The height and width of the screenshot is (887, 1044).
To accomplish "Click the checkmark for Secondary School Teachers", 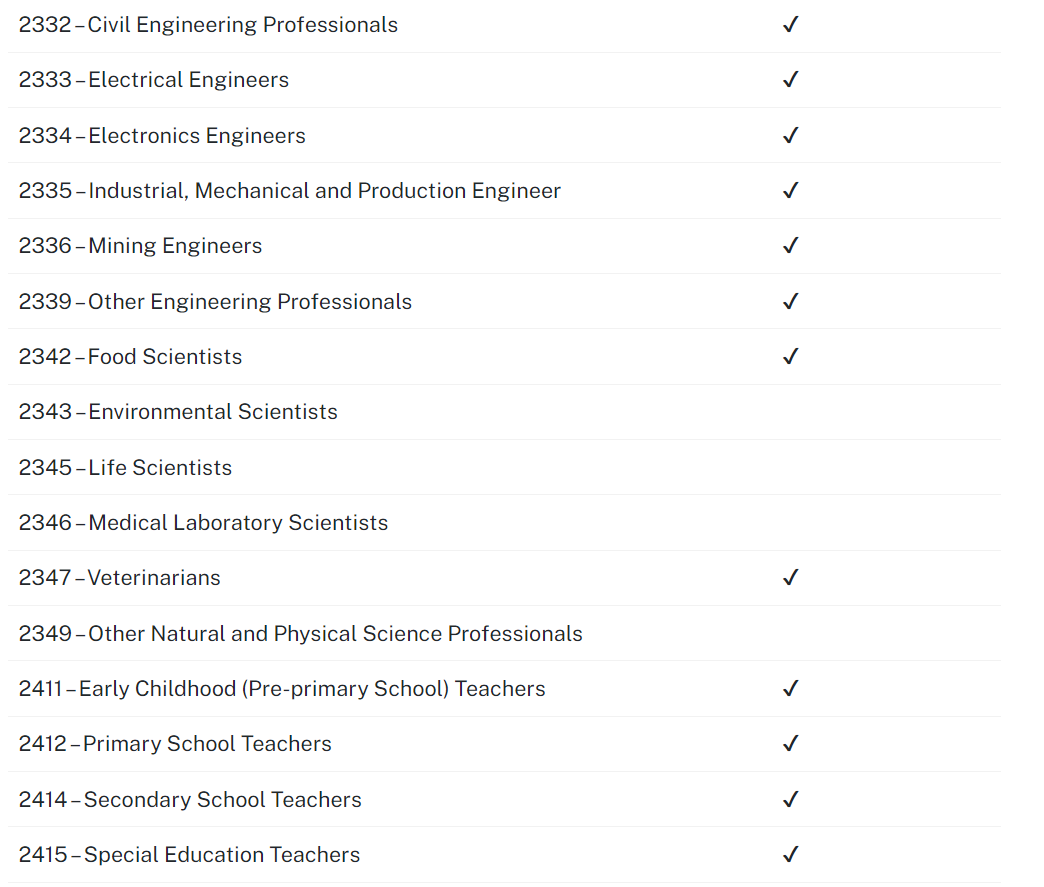I will 790,800.
